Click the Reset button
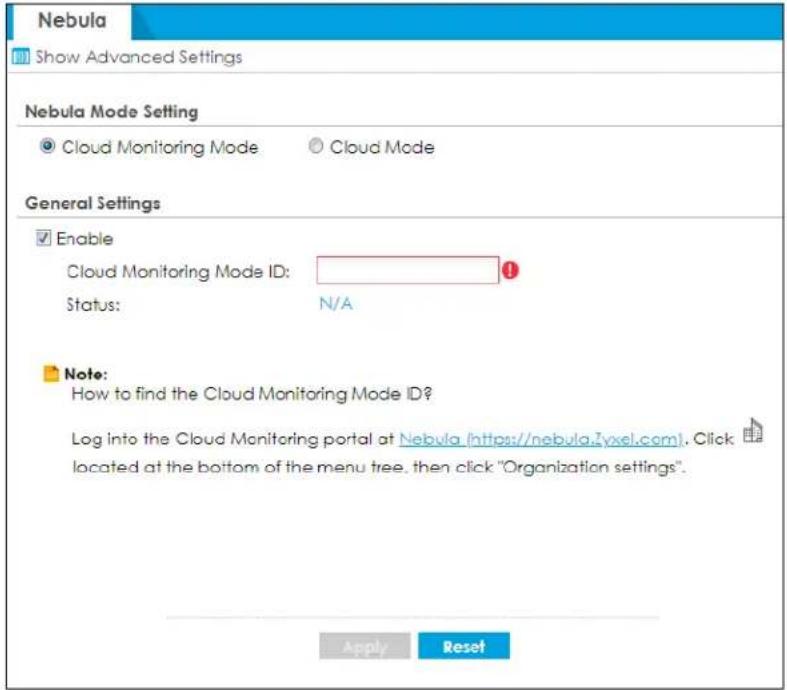Viewport: 787px width, 690px height. pyautogui.click(x=464, y=646)
